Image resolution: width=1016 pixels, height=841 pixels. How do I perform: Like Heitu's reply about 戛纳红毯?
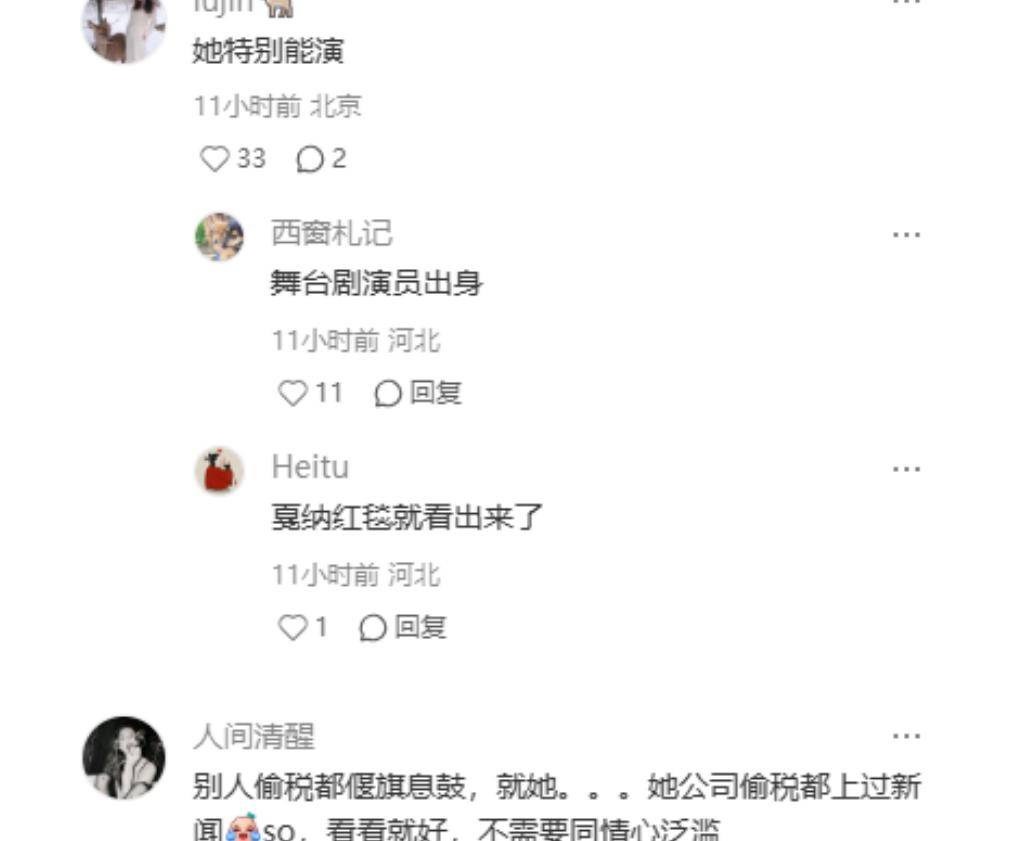click(x=292, y=627)
